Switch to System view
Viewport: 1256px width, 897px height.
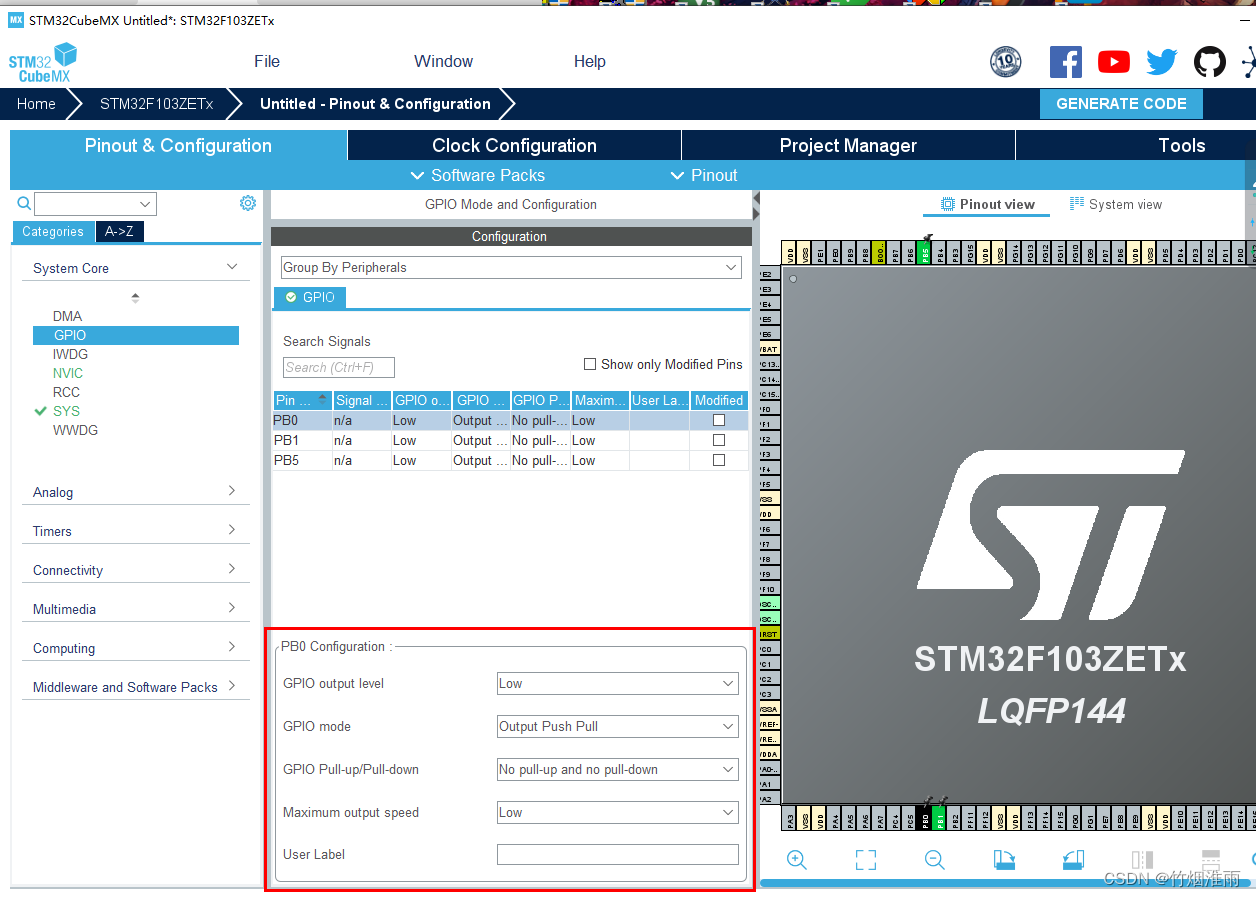[1116, 204]
